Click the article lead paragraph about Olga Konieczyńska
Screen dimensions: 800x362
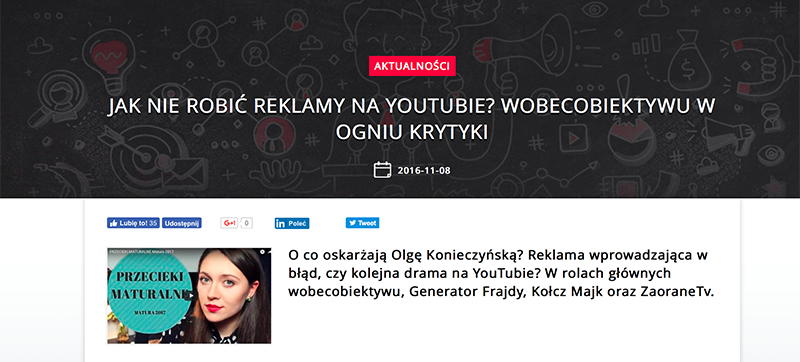pos(501,273)
